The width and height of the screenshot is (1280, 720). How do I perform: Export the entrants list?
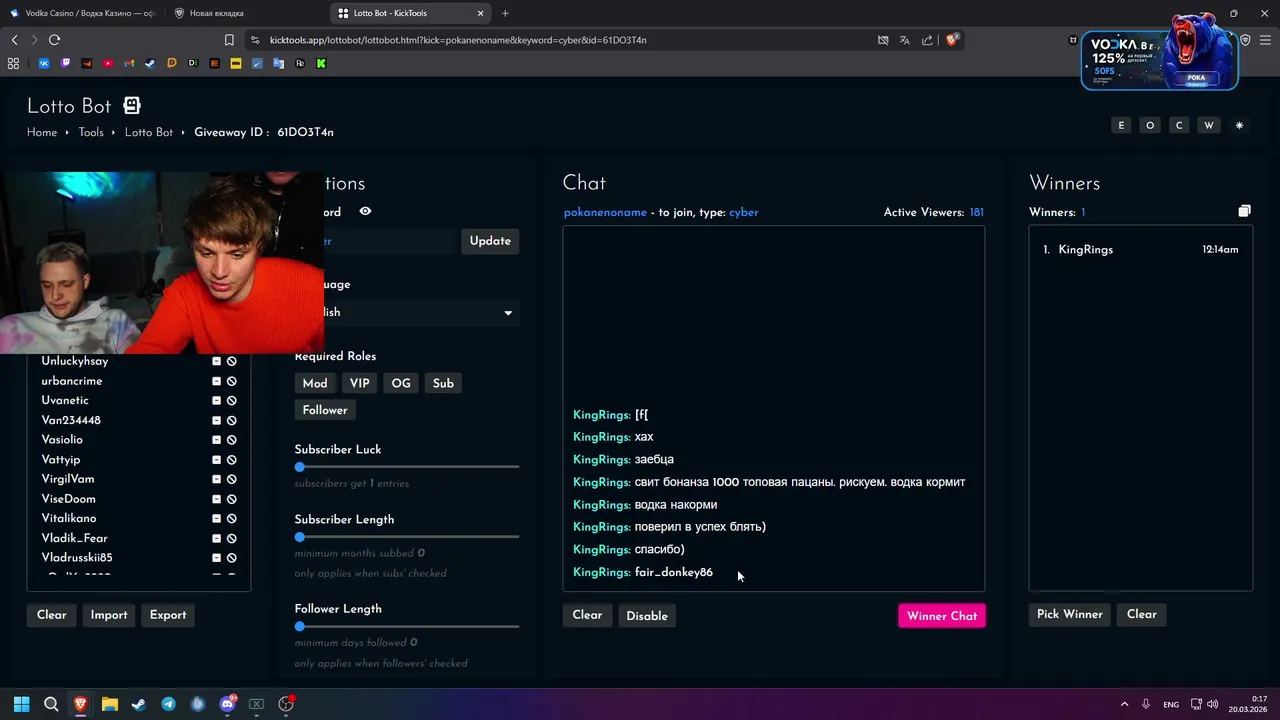click(x=168, y=615)
